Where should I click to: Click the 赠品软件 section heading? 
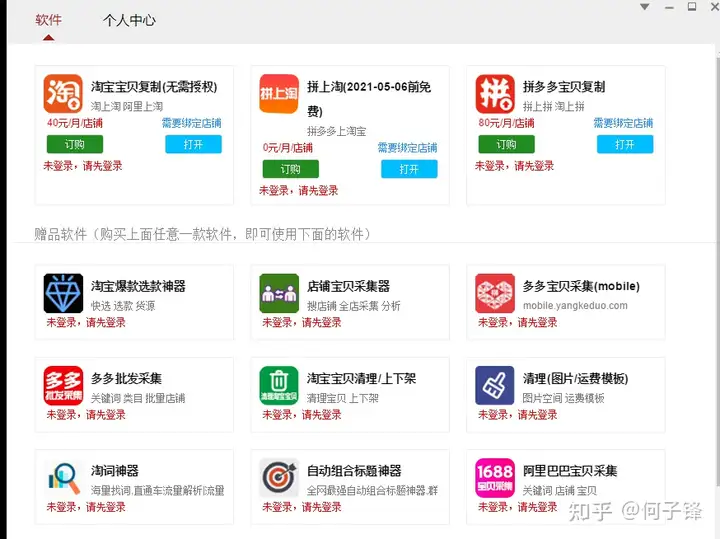pos(202,234)
